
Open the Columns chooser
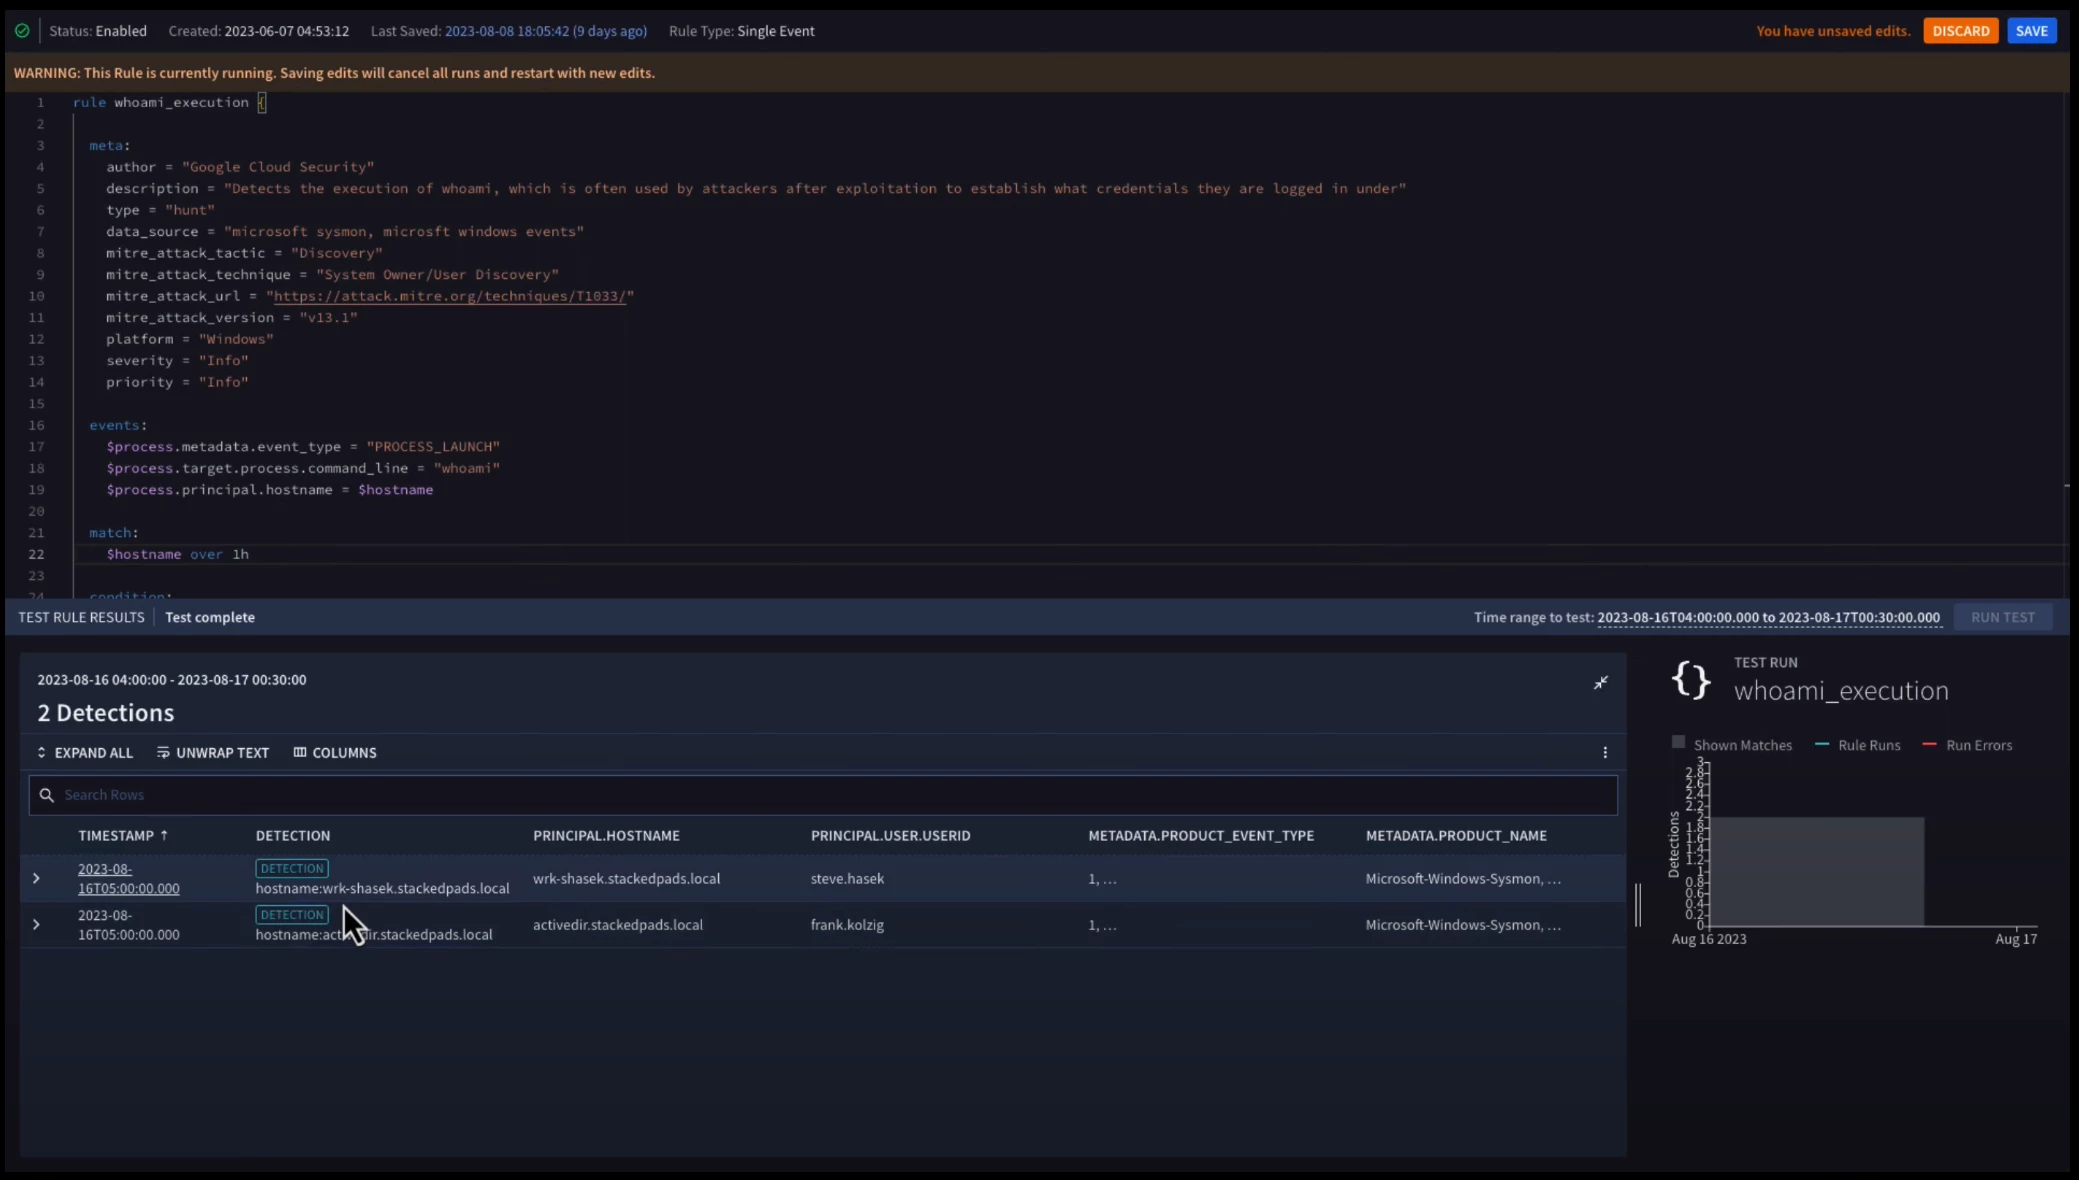pos(335,752)
